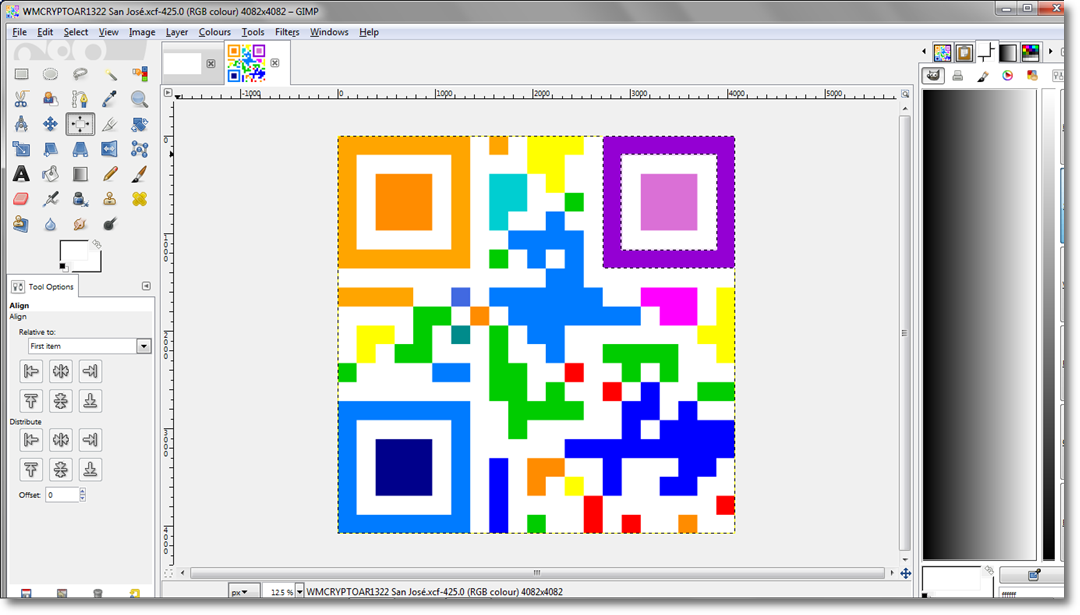The height and width of the screenshot is (615, 1080).
Task: Select the Scissors Select tool
Action: [x=21, y=99]
